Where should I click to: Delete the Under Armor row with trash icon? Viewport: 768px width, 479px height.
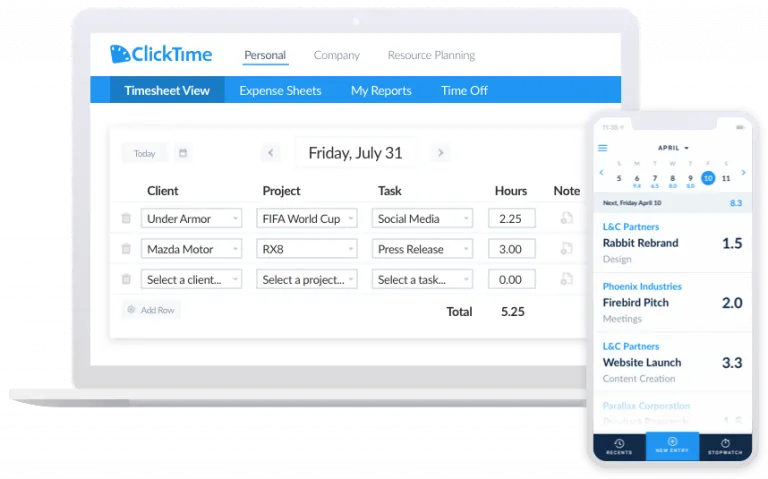pyautogui.click(x=126, y=218)
